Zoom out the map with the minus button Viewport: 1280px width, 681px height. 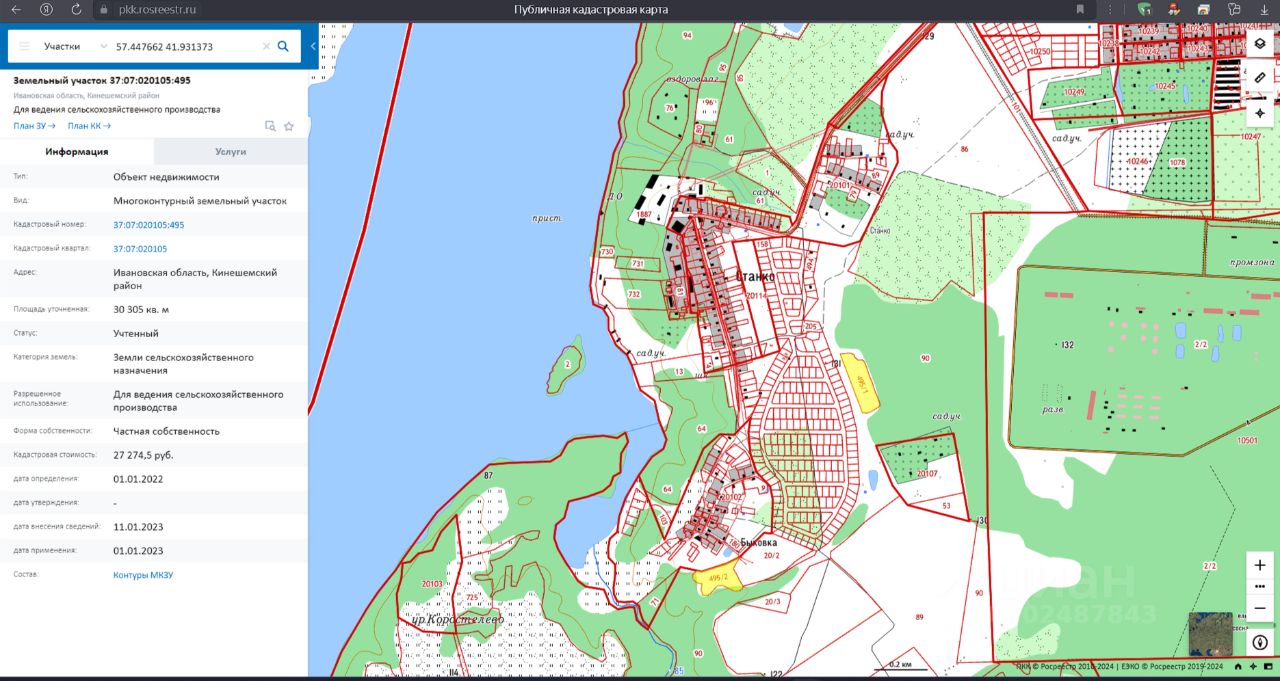point(1260,608)
